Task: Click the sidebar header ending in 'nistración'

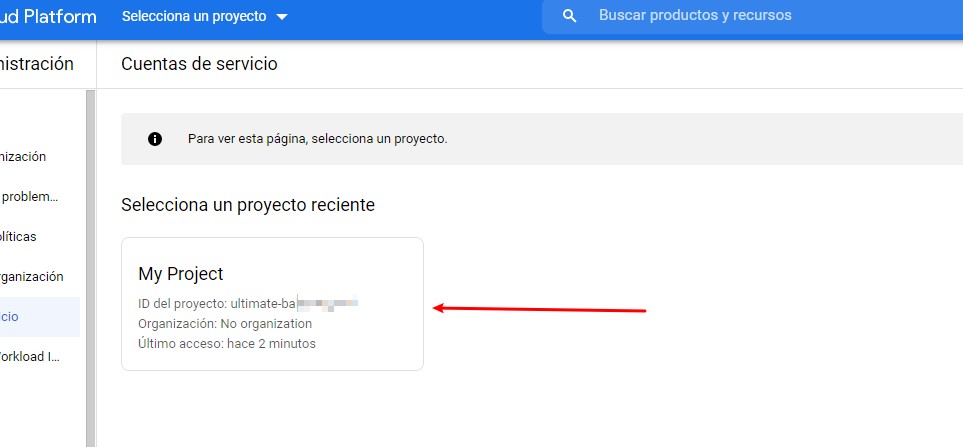Action: click(x=37, y=64)
